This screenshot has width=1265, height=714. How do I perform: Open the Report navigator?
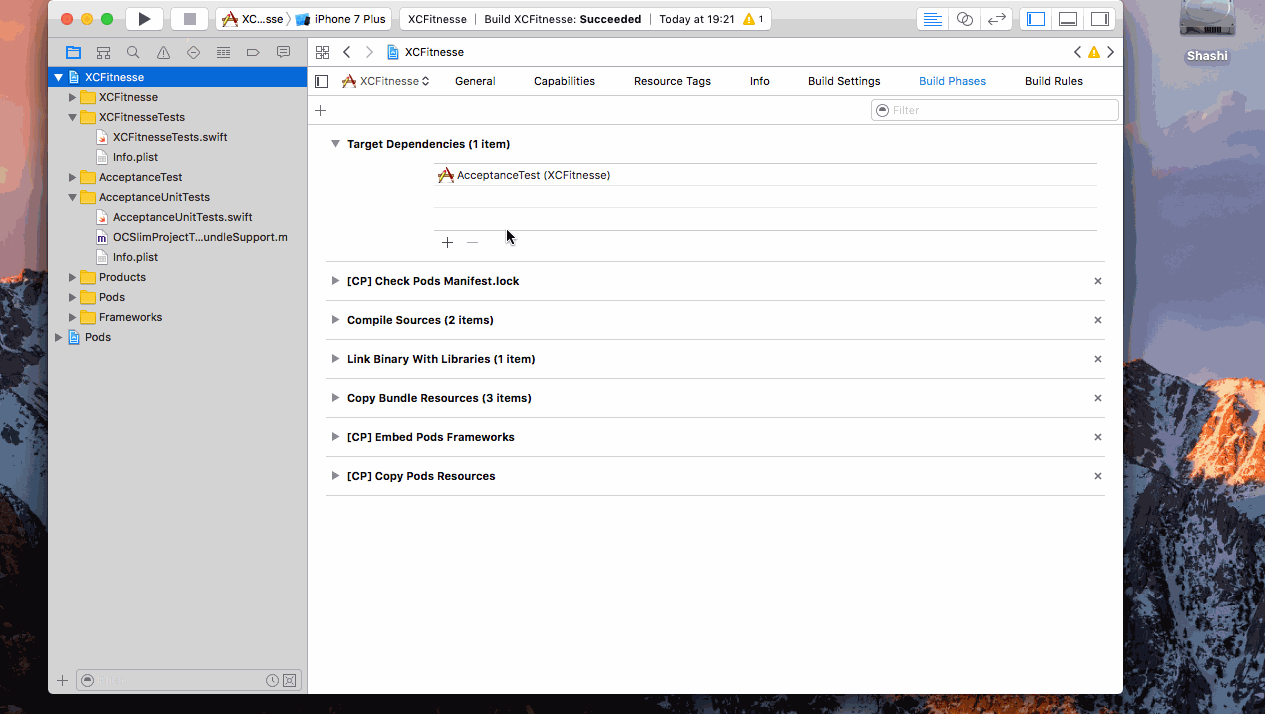pos(283,52)
